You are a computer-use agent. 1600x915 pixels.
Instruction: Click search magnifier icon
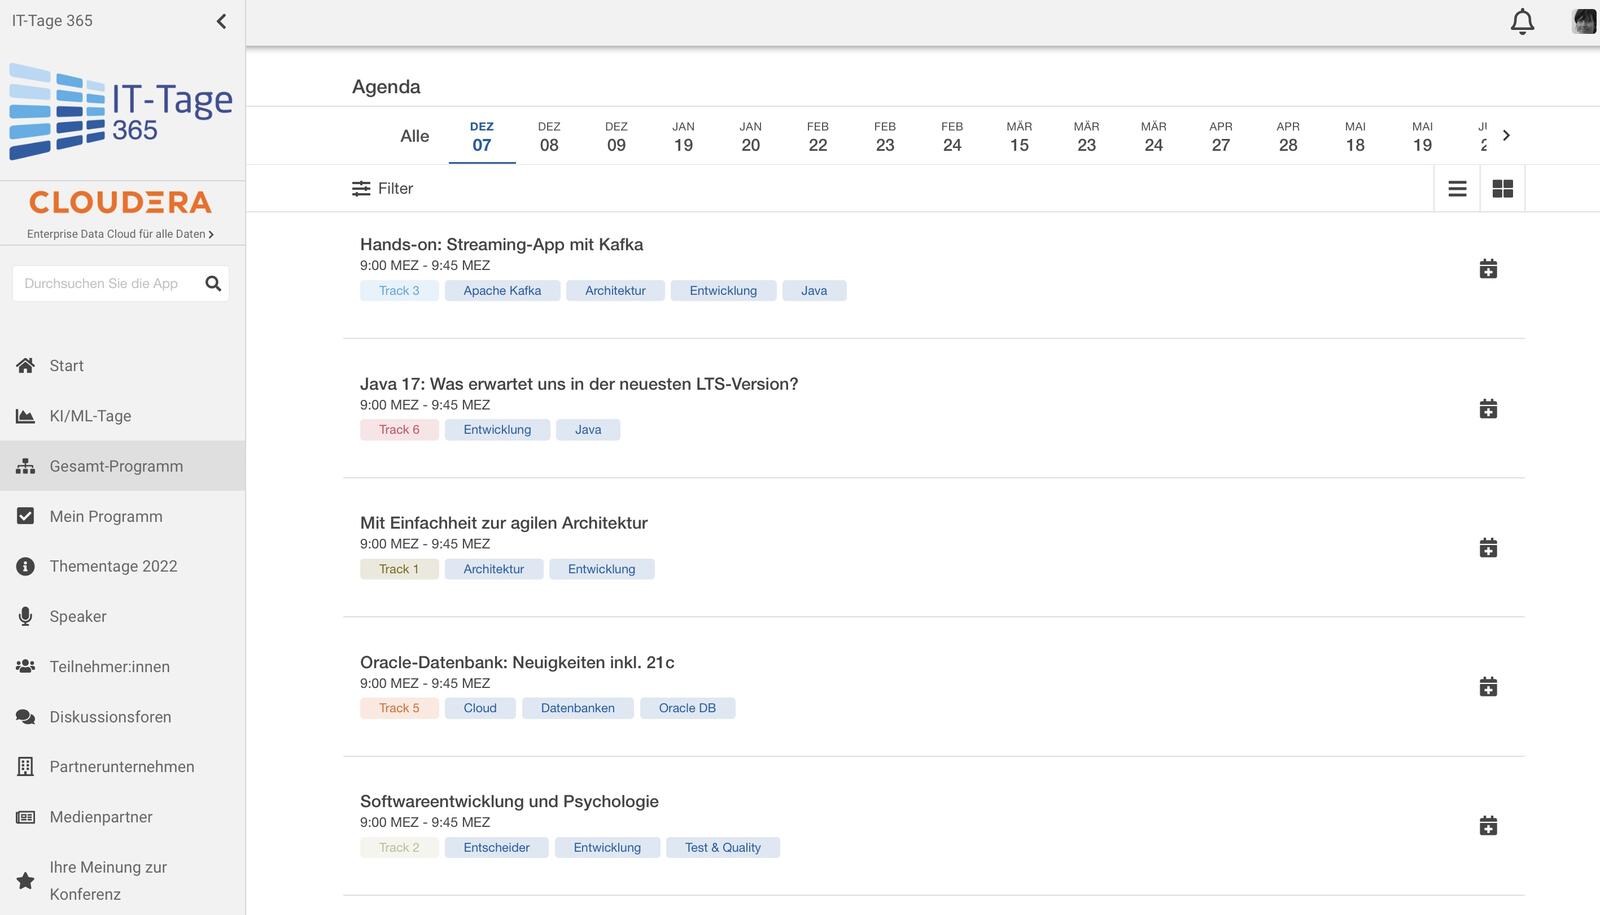click(213, 283)
